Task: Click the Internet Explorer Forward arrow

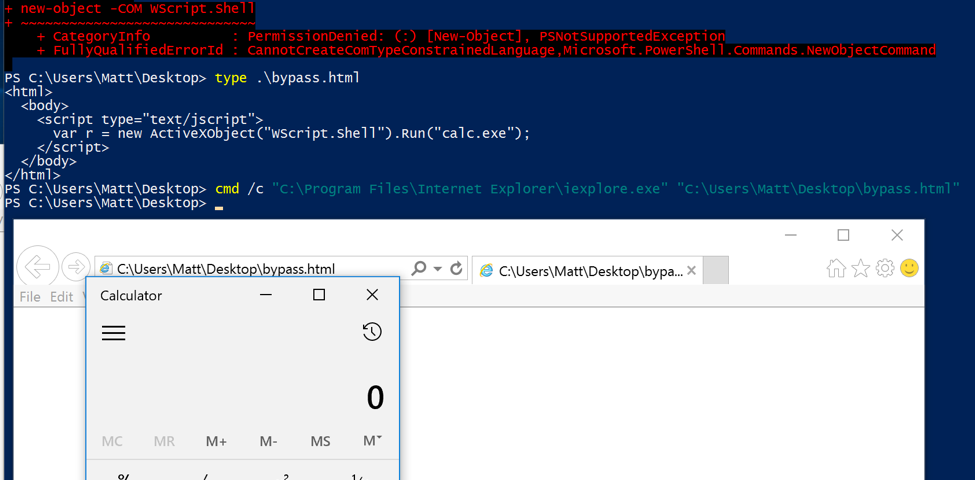Action: coord(76,267)
